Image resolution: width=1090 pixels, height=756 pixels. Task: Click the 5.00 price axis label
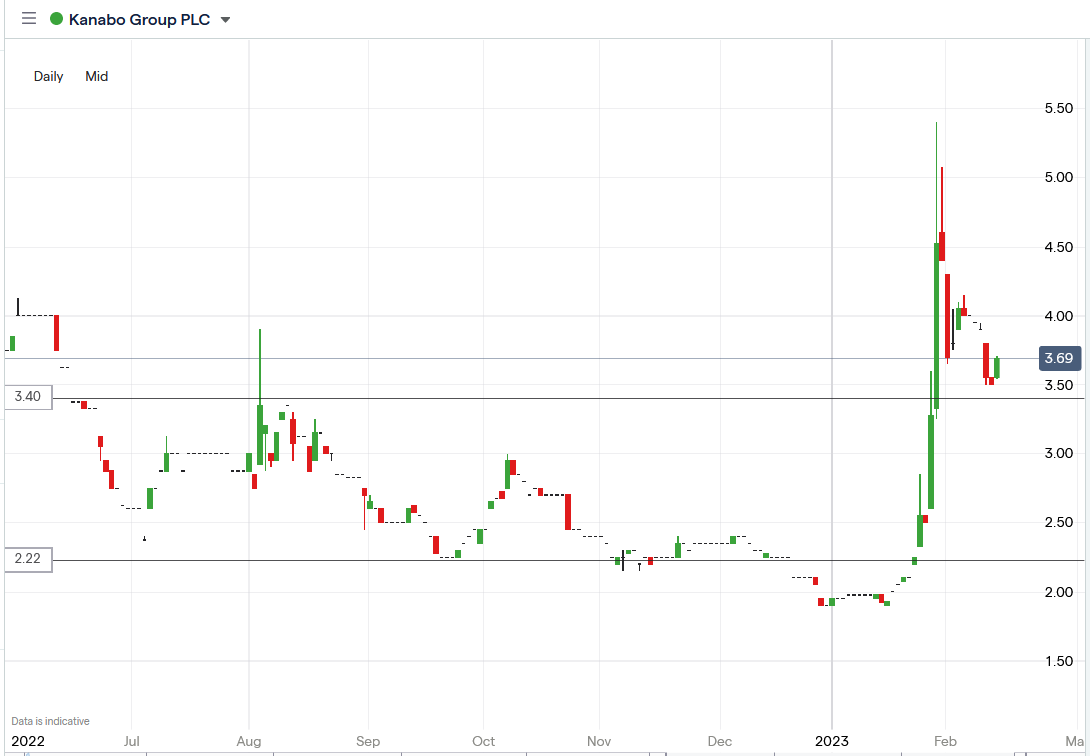(1059, 177)
